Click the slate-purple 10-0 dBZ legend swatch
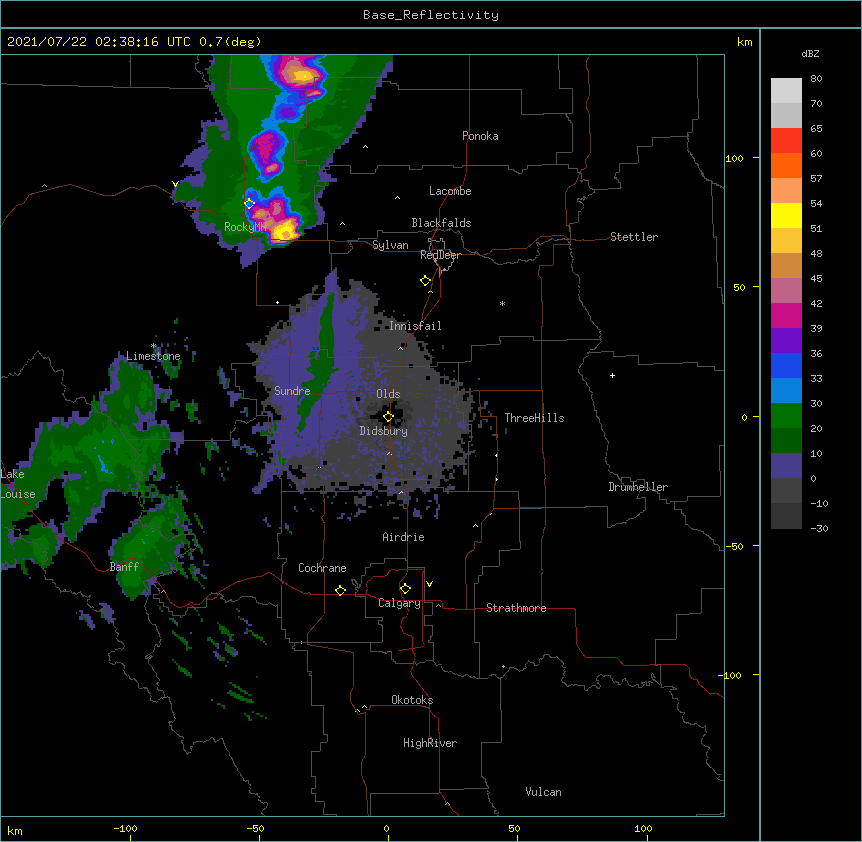Viewport: 862px width, 842px height. tap(786, 466)
